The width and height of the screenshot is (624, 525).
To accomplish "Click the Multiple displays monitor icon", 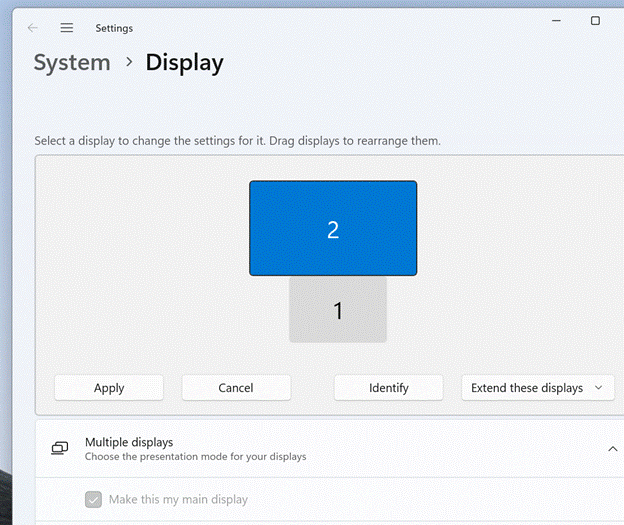I will (x=60, y=448).
